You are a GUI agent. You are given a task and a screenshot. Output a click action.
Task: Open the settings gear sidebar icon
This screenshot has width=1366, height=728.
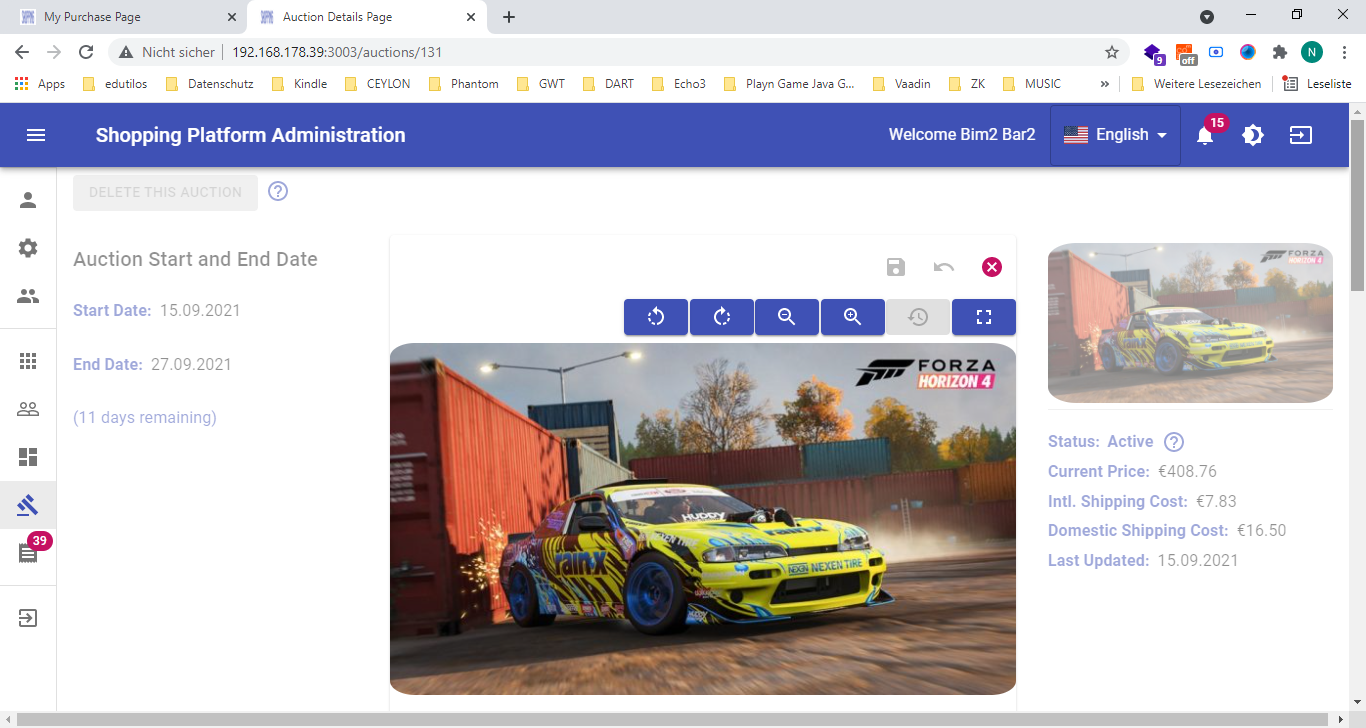[x=28, y=248]
